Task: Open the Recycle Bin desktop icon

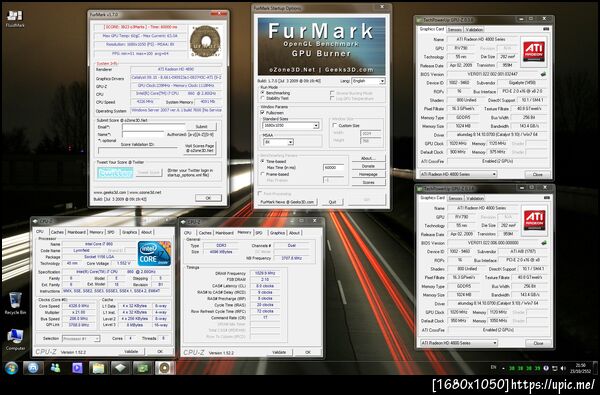Action: click(15, 302)
